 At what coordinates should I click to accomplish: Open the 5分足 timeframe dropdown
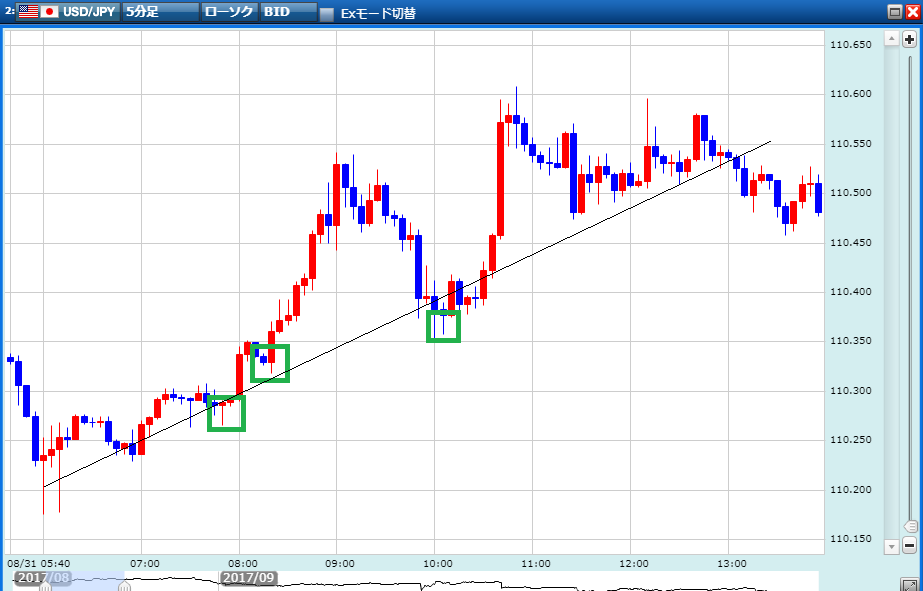coord(160,11)
